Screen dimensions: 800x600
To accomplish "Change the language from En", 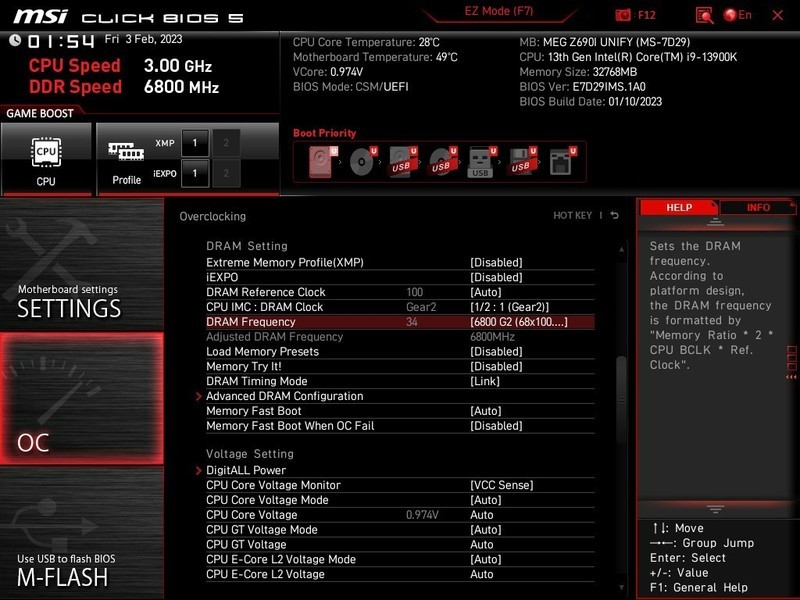I will tap(736, 15).
